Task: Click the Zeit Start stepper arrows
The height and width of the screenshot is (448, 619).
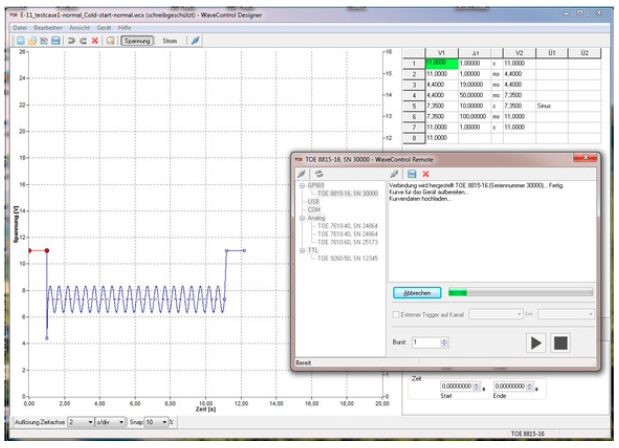Action: (x=476, y=386)
